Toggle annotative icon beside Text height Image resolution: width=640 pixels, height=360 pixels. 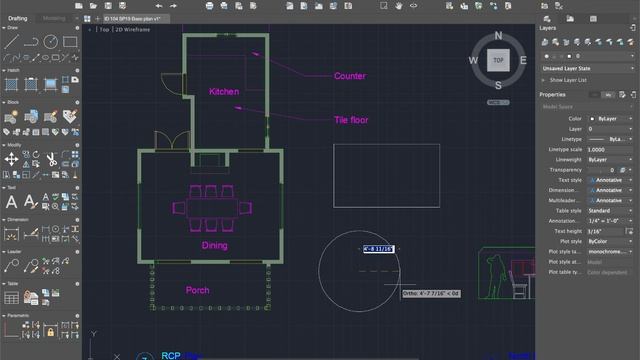[629, 231]
